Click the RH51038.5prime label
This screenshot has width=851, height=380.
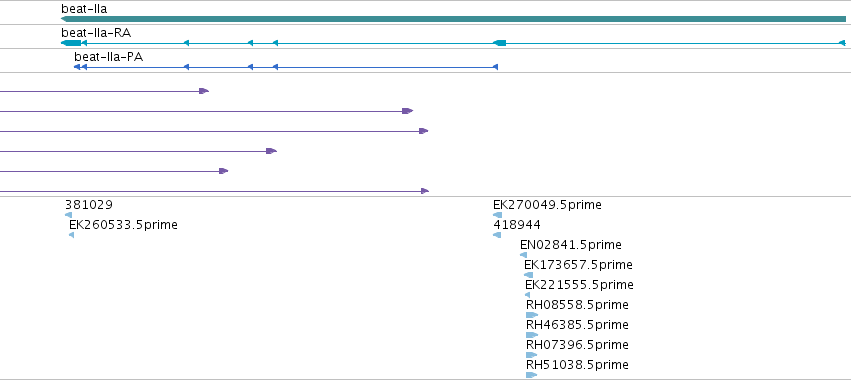pyautogui.click(x=577, y=365)
